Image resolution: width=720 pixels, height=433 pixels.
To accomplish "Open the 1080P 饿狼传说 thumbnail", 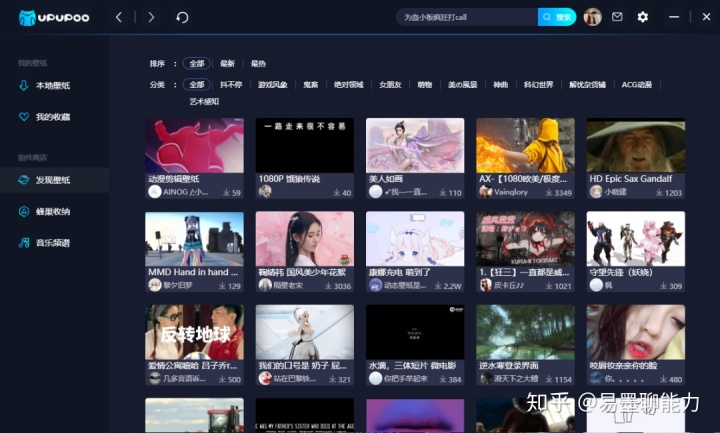I will pyautogui.click(x=304, y=146).
